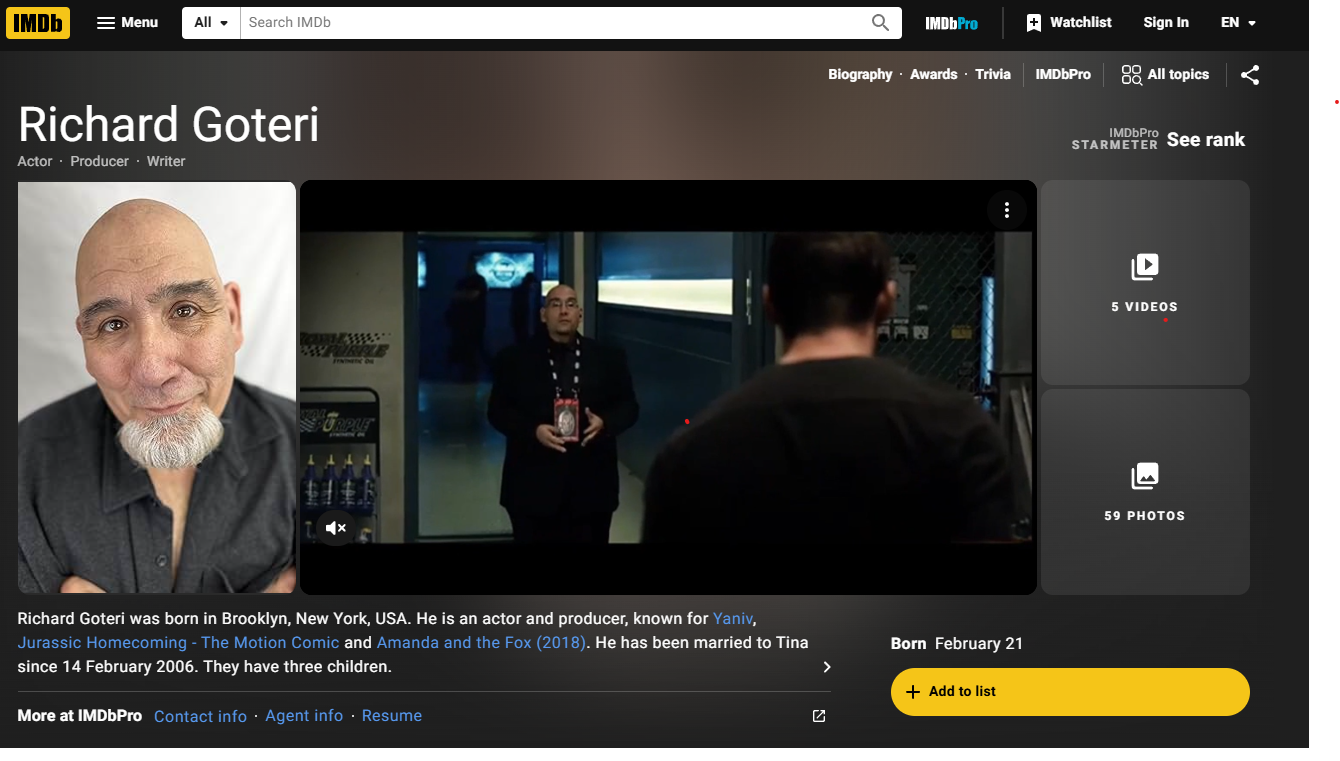Viewport: 1340px width, 761px height.
Task: Open the EN language dropdown
Action: [1238, 22]
